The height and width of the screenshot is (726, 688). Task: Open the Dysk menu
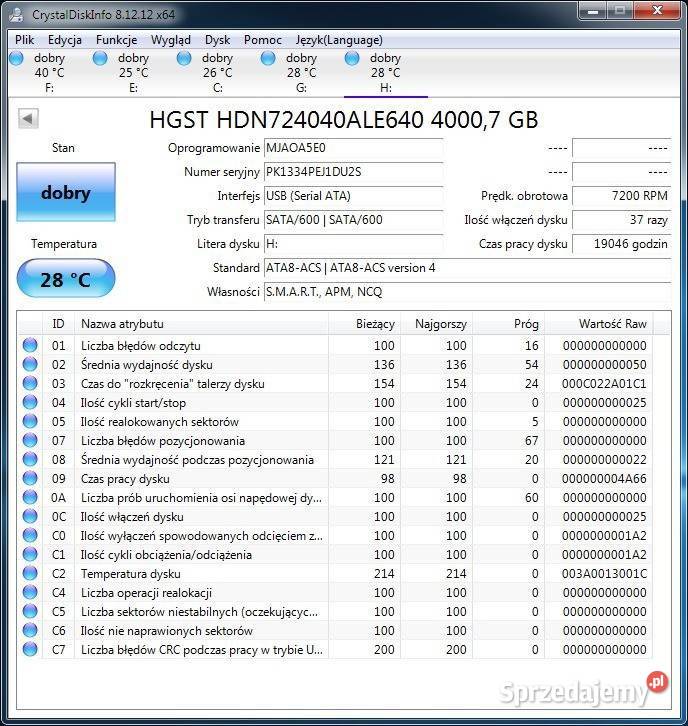click(x=217, y=40)
